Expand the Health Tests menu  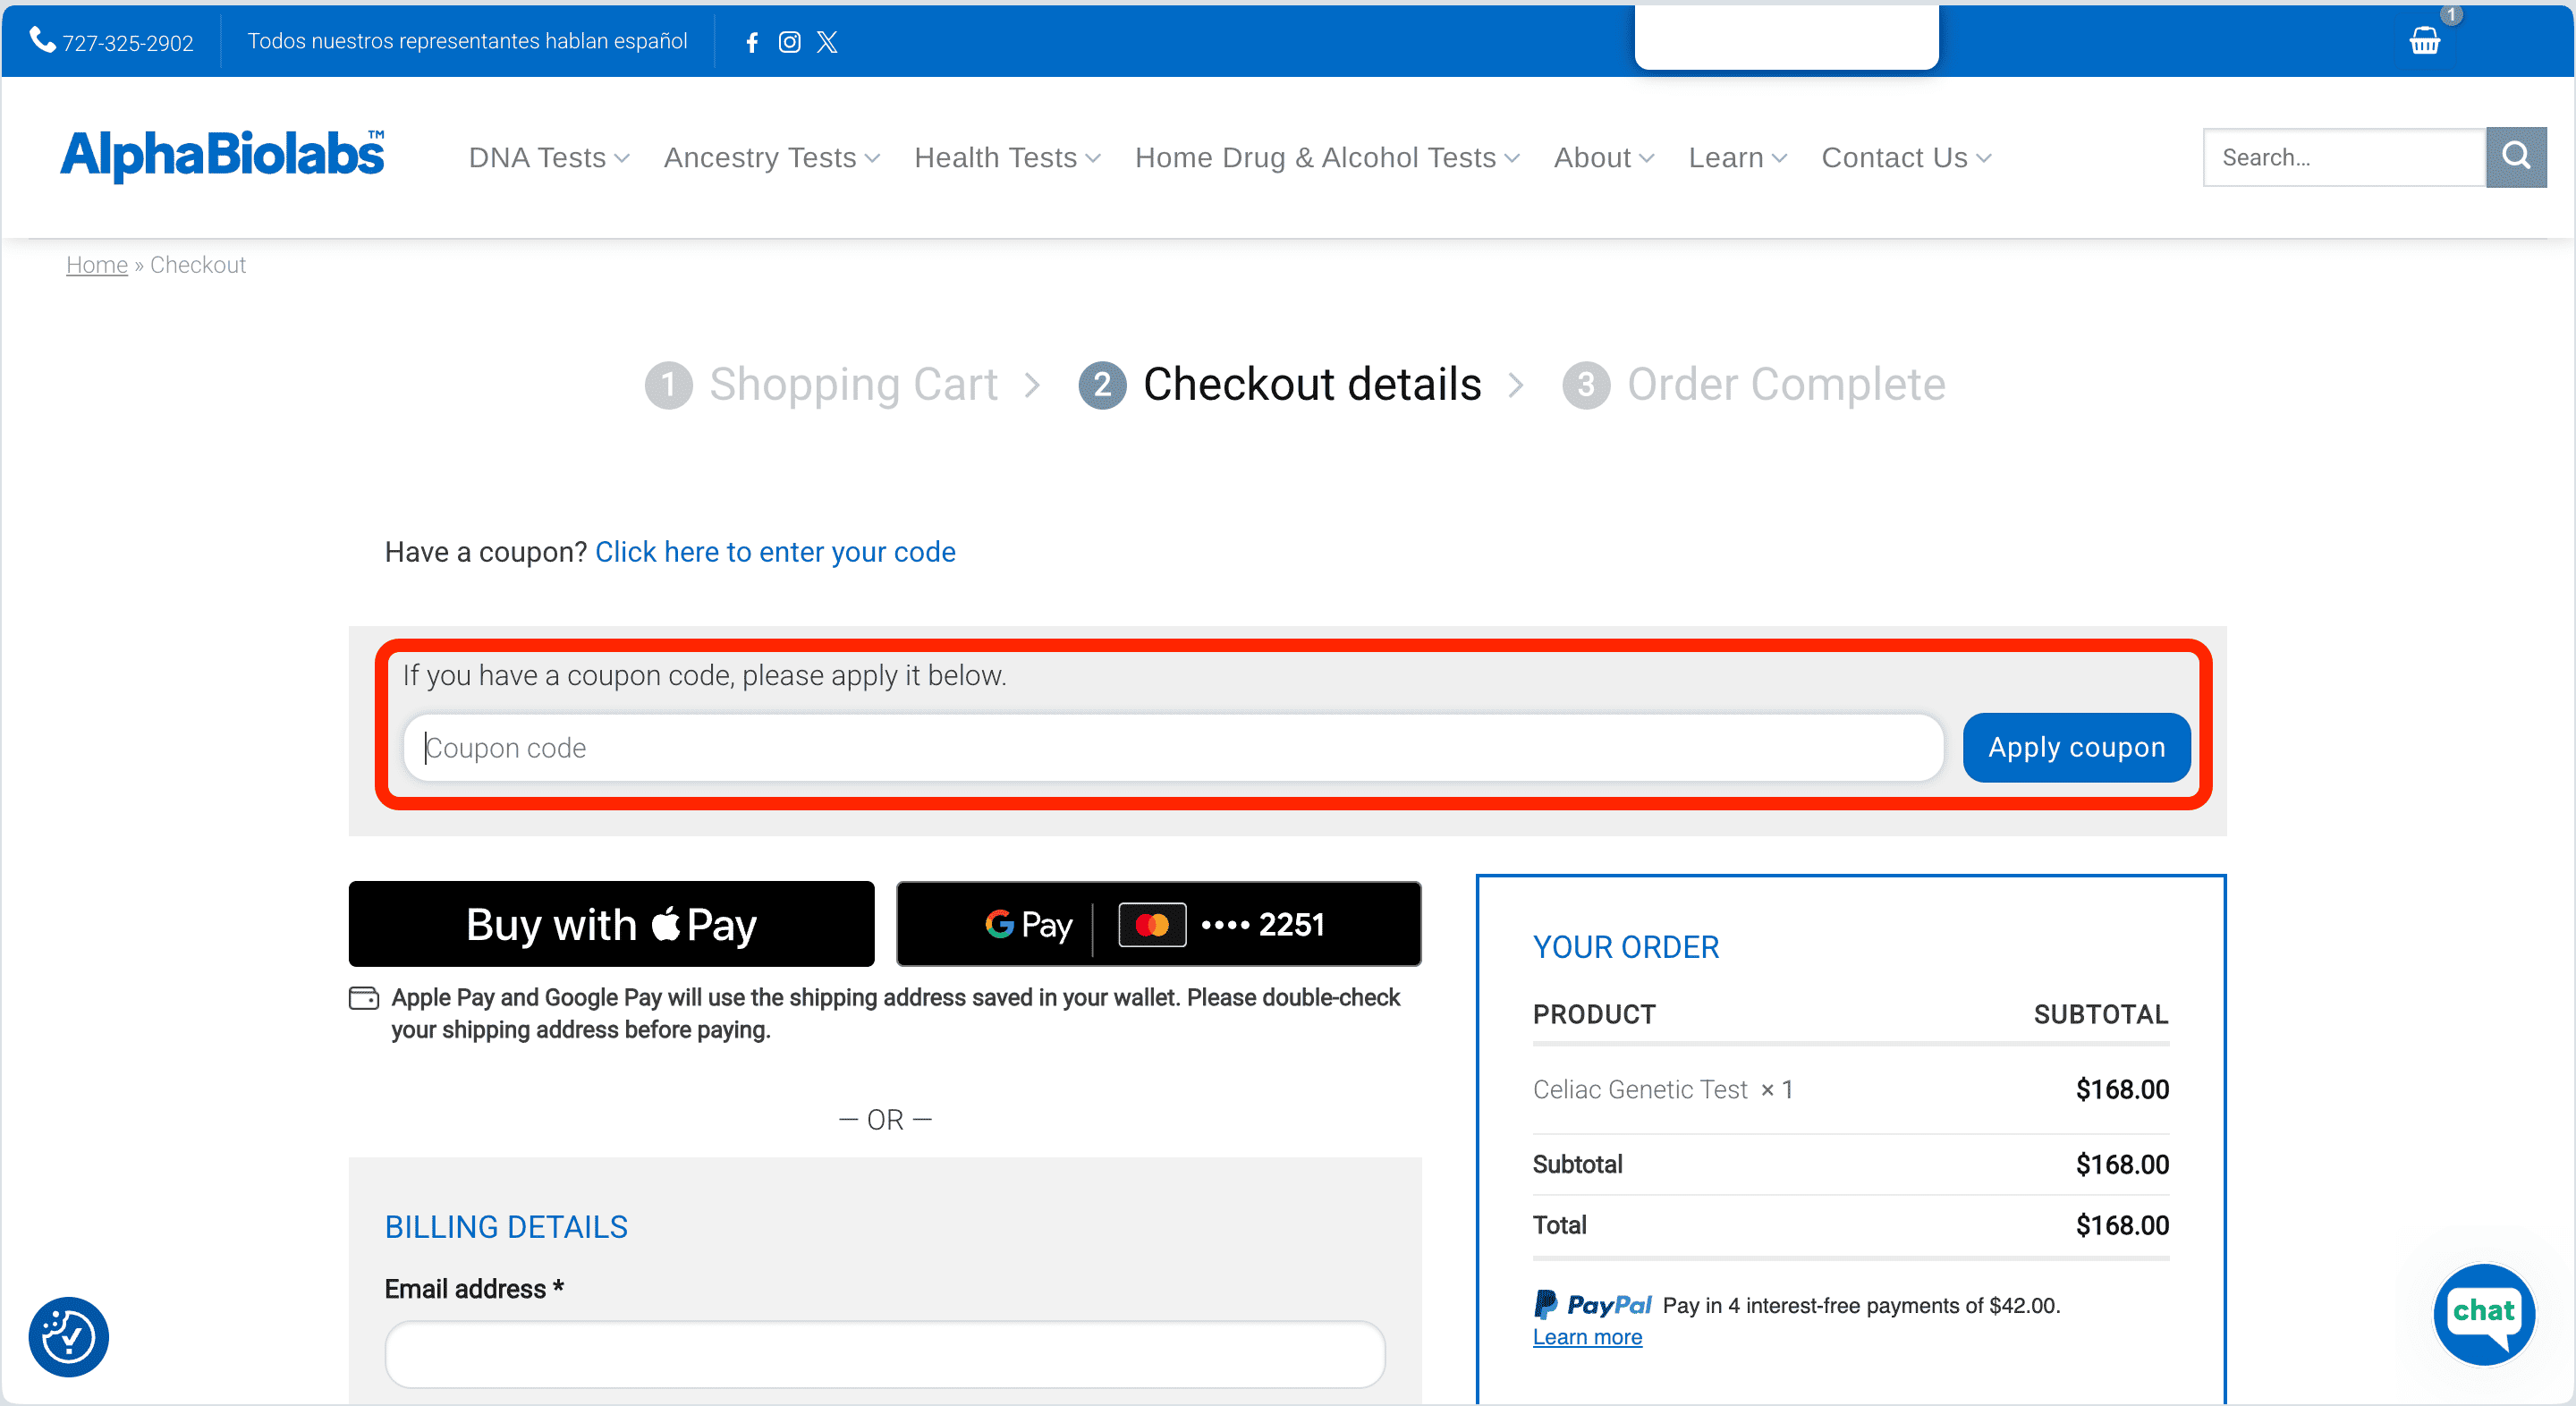(1007, 157)
